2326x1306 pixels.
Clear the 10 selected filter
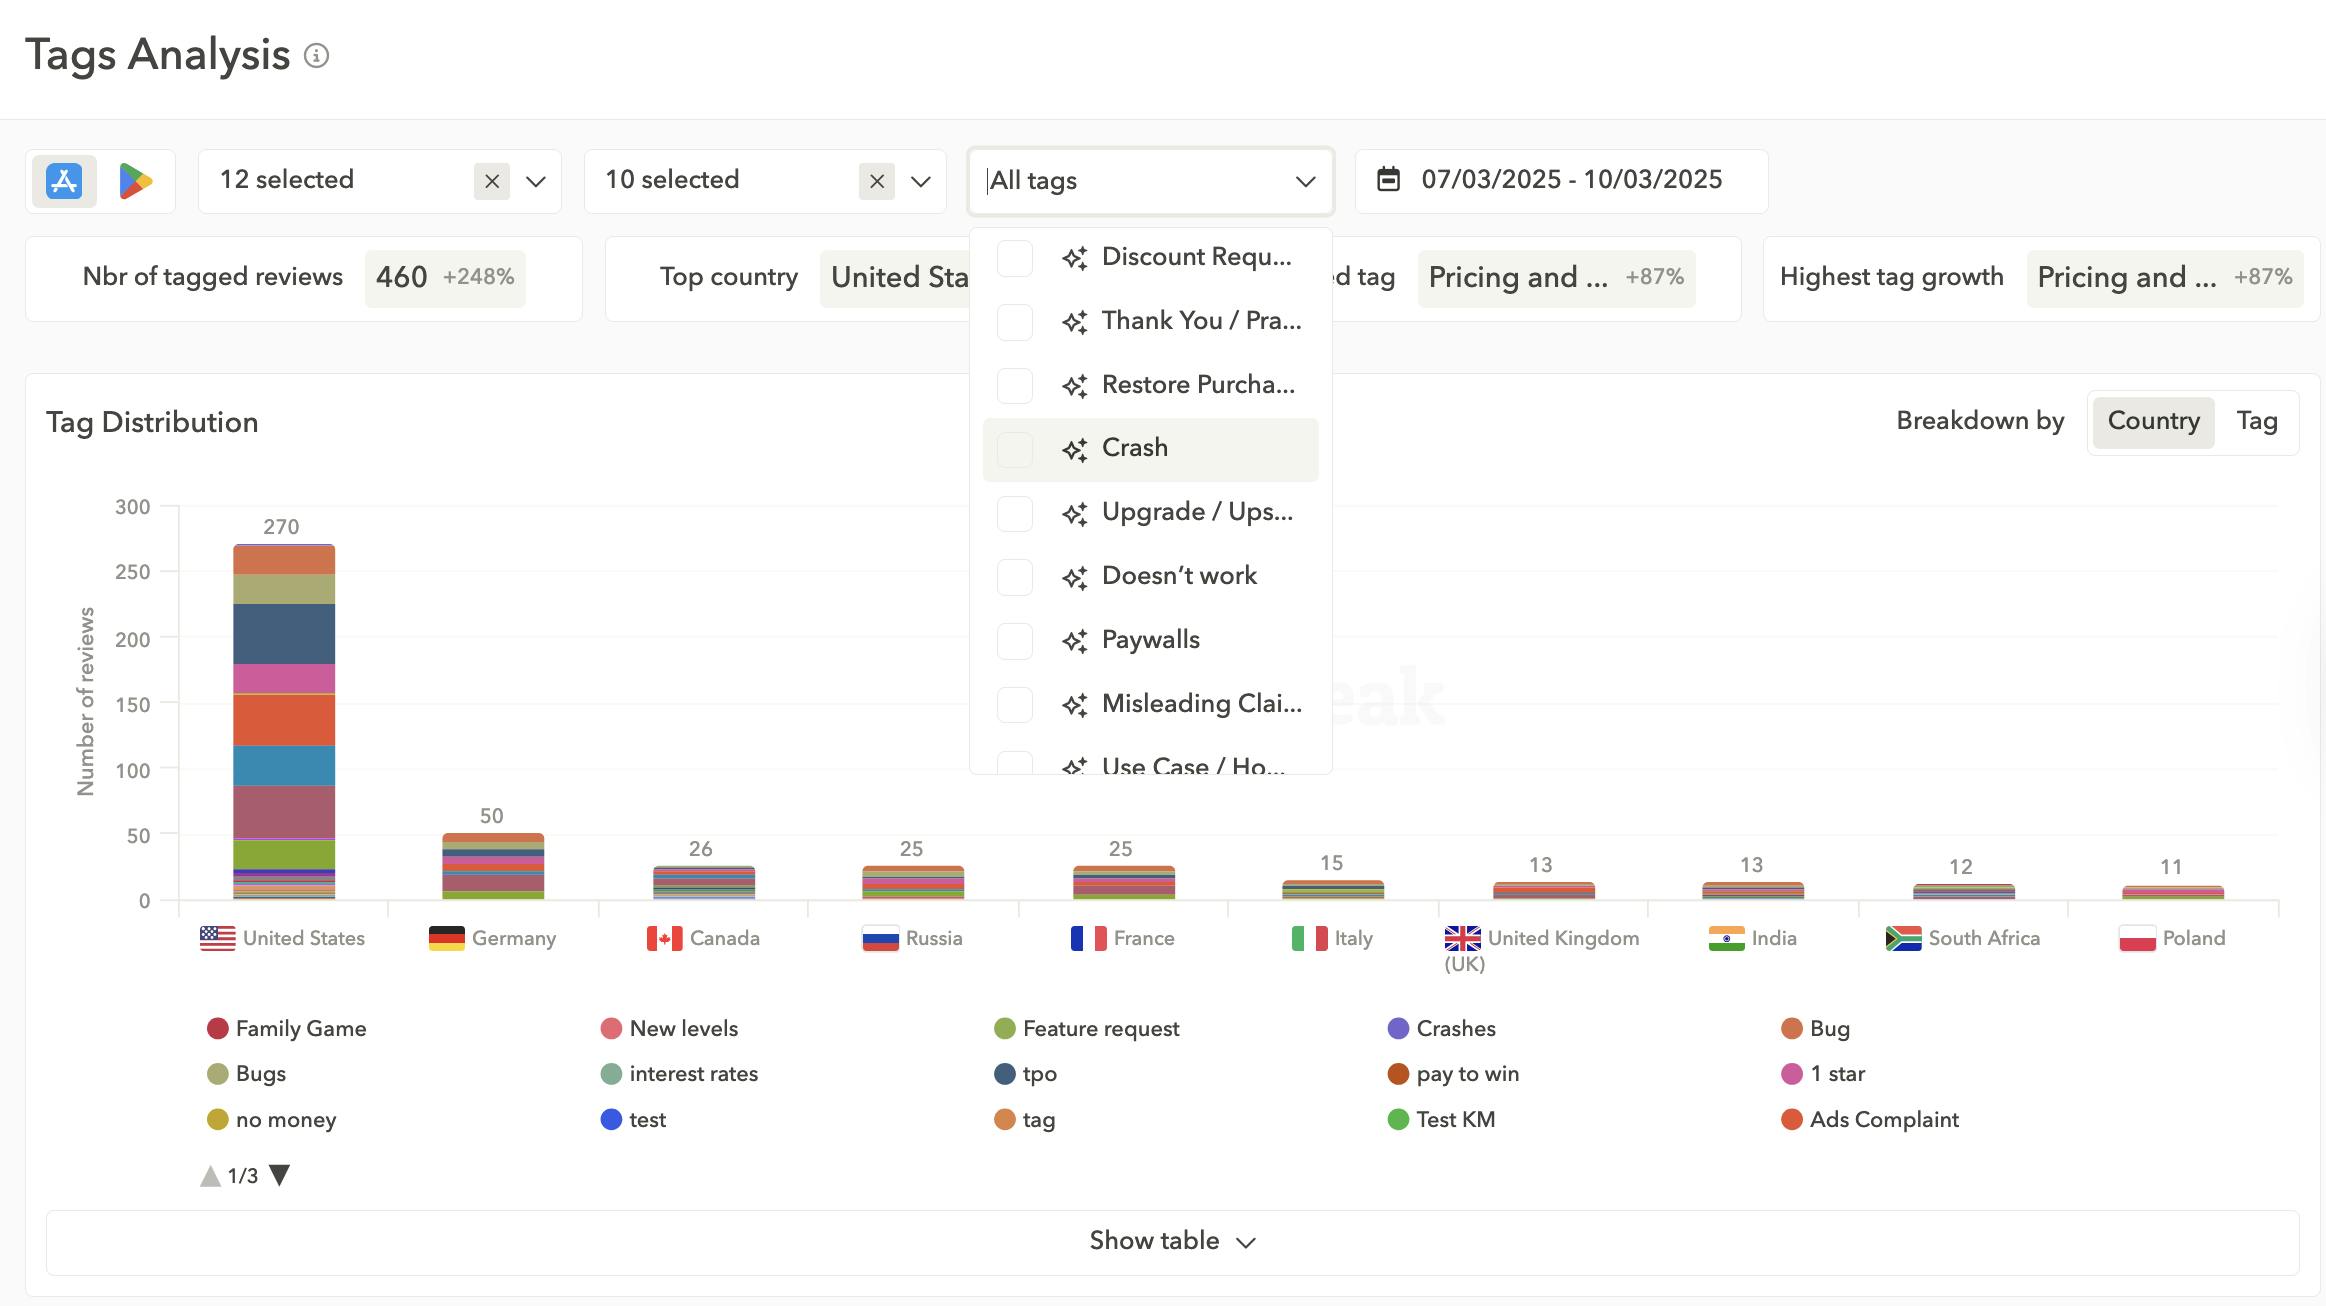point(876,181)
